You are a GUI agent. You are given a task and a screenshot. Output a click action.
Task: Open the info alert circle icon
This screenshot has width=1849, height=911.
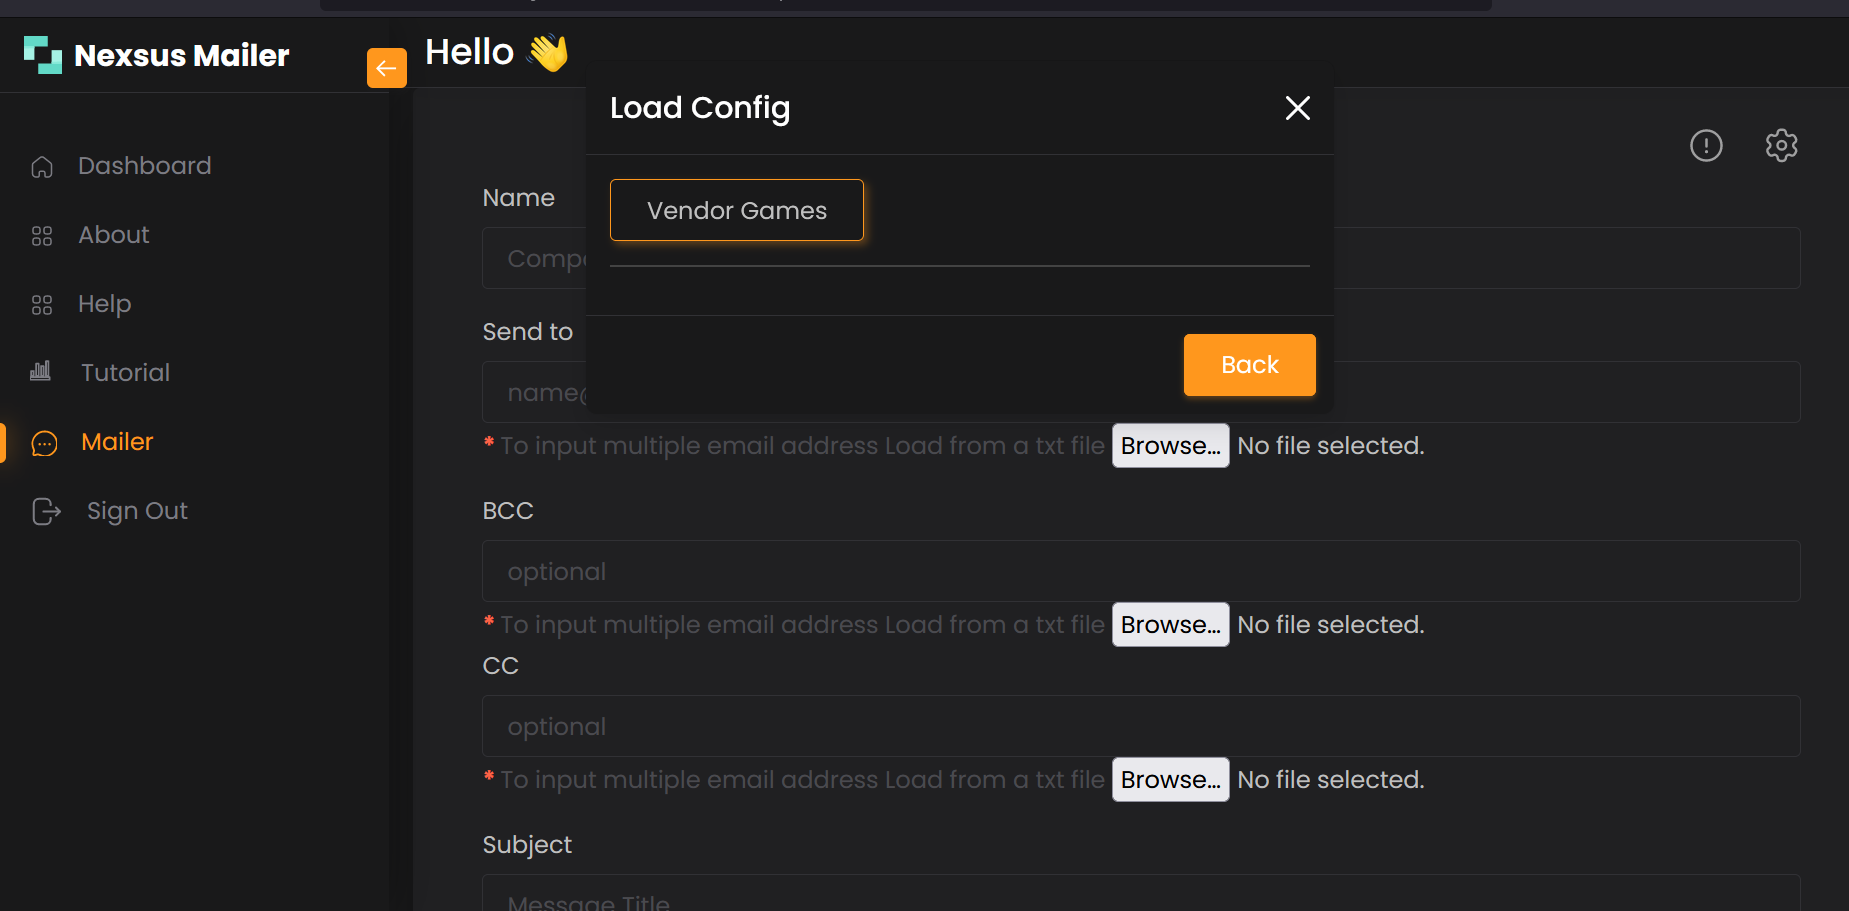pos(1706,146)
